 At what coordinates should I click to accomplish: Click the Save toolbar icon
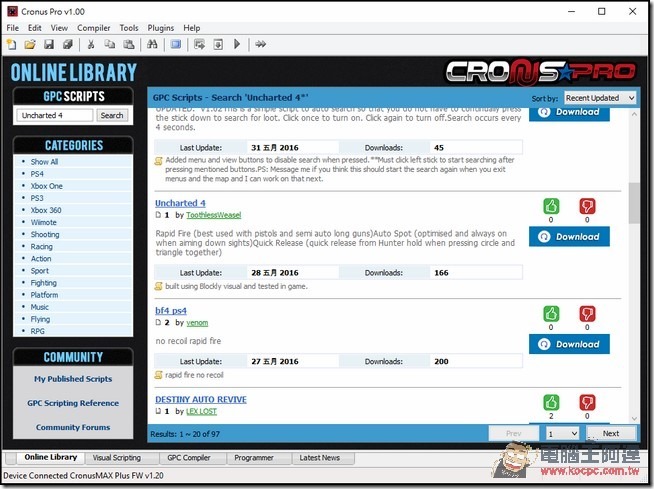49,44
